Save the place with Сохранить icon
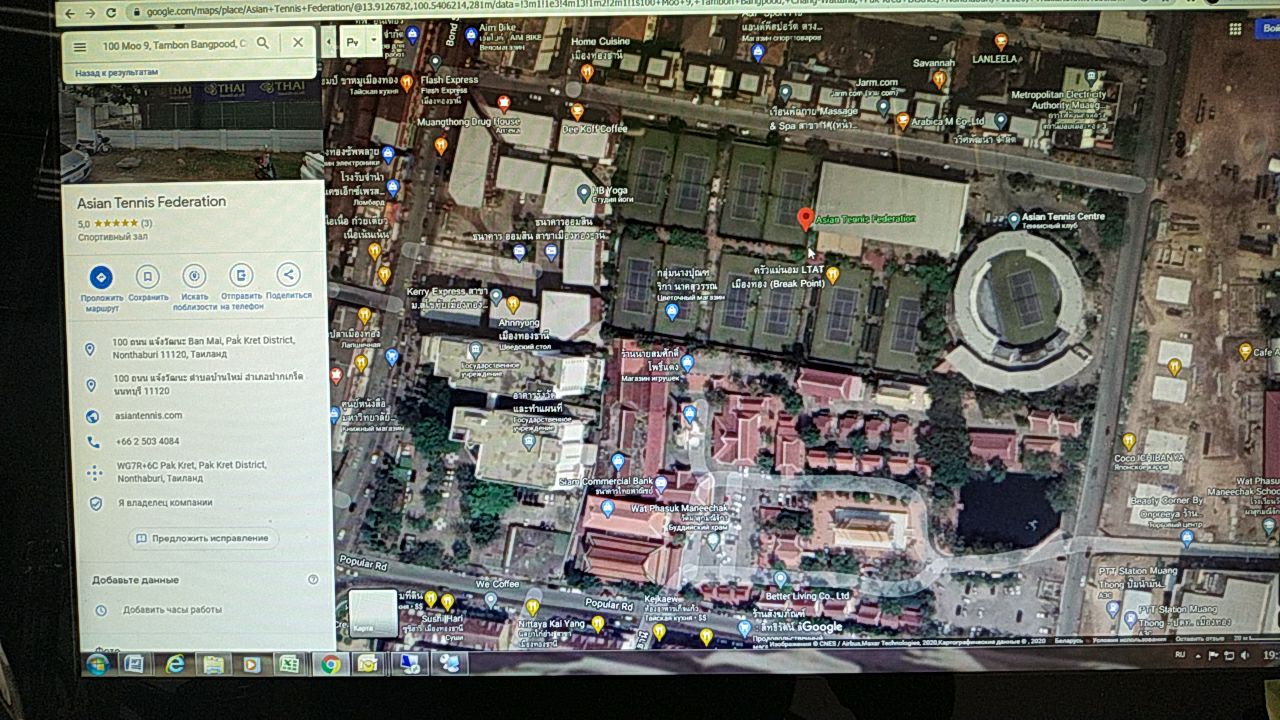Viewport: 1280px width, 720px height. tap(148, 276)
